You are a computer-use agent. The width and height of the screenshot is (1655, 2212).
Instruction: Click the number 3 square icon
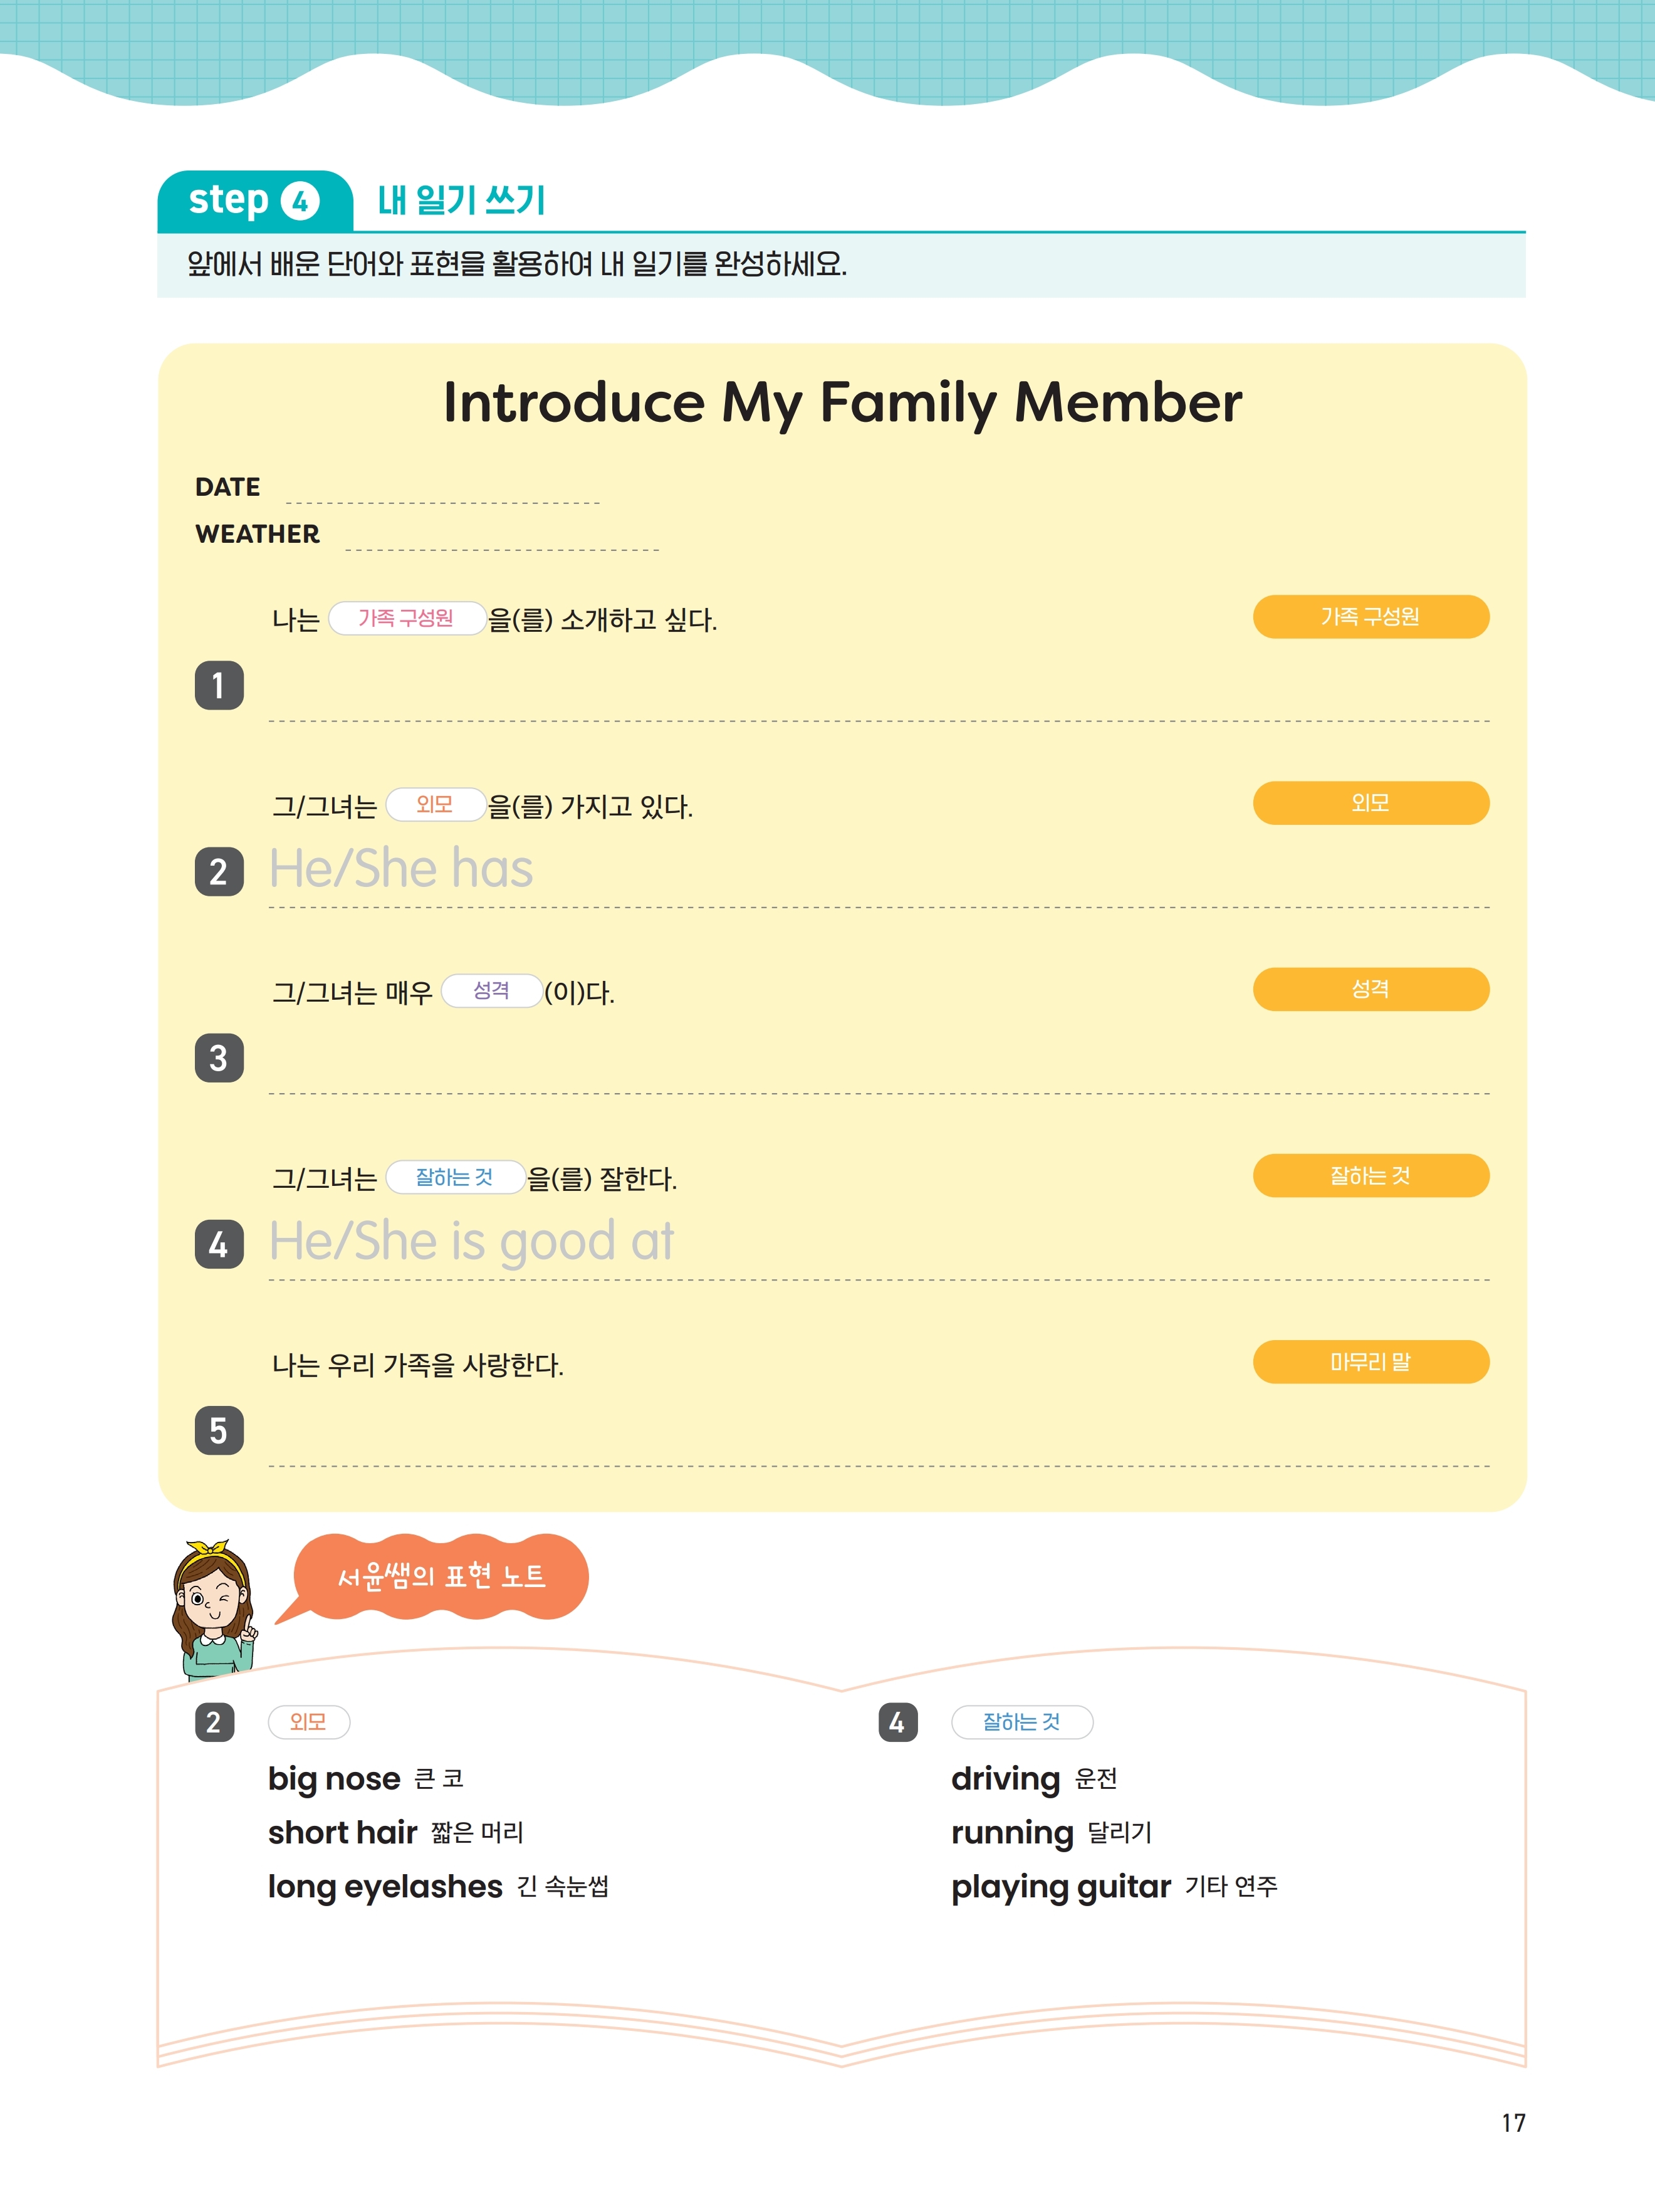coord(219,1058)
